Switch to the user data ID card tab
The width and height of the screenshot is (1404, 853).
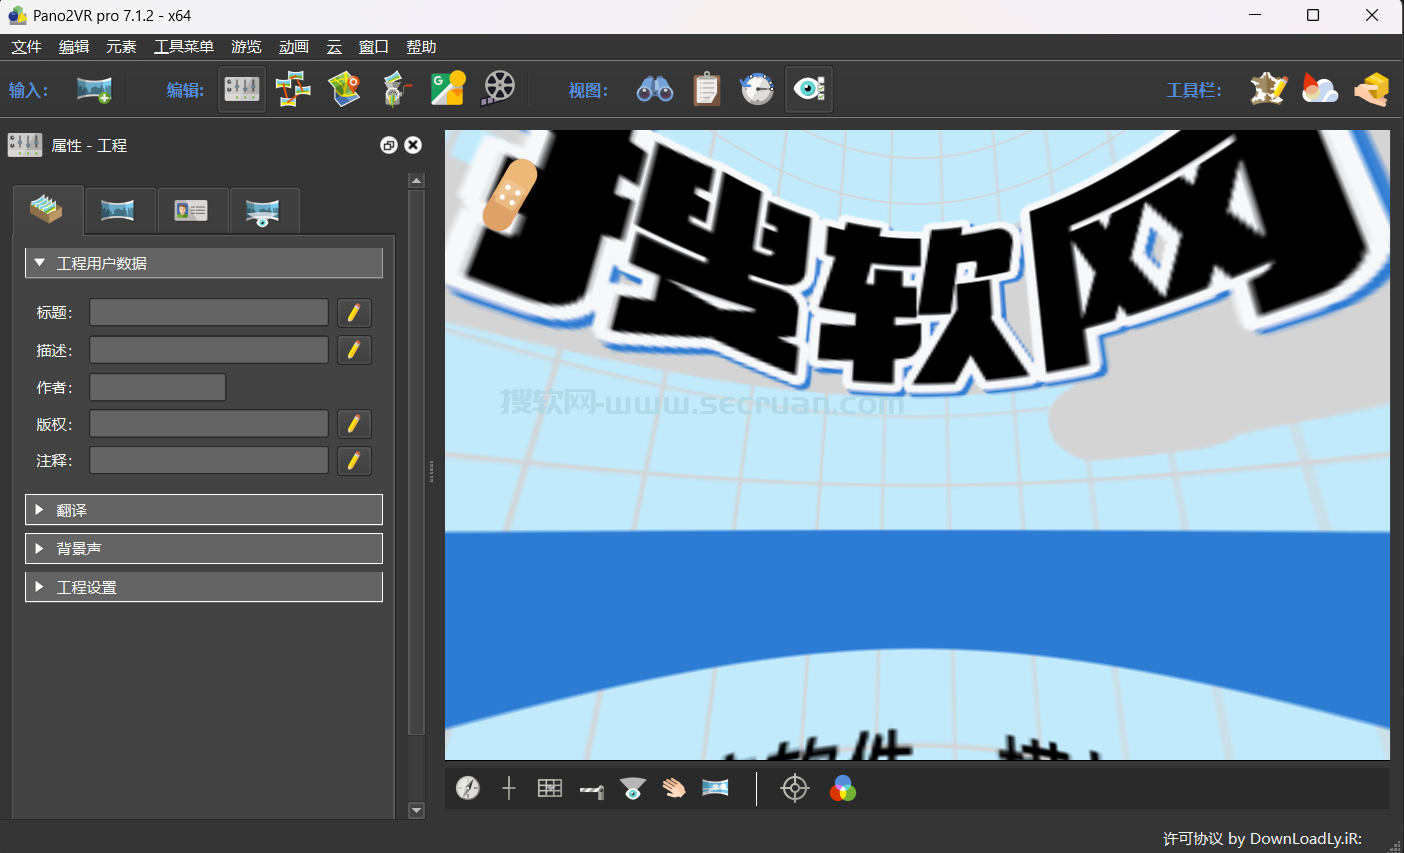pos(191,210)
